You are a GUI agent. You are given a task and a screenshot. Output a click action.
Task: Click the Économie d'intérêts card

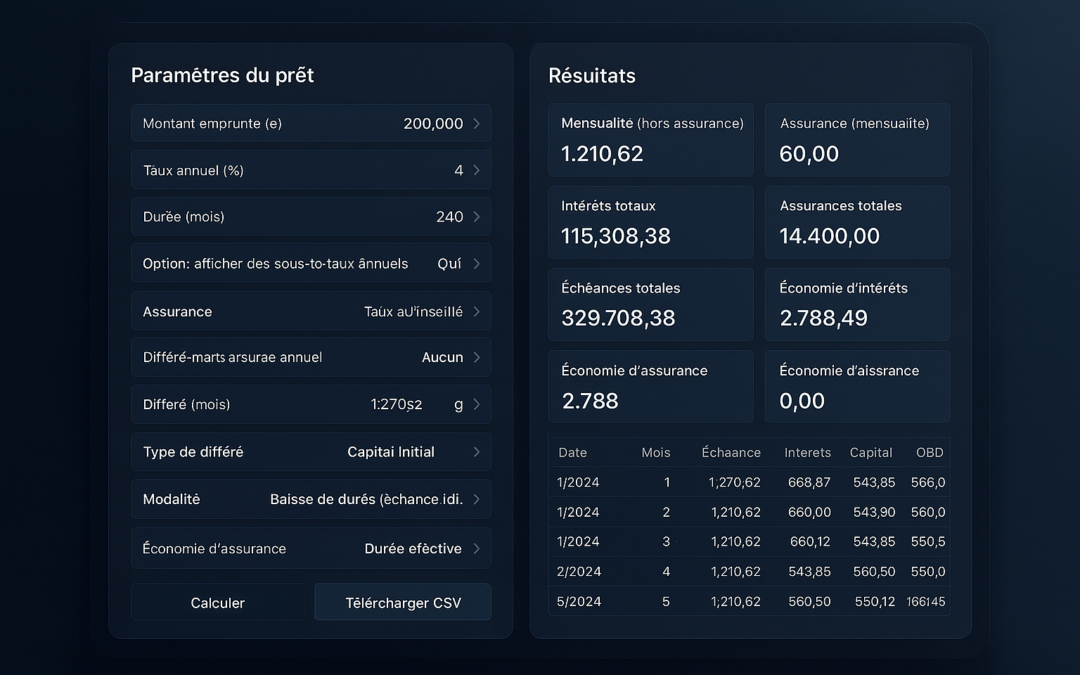pyautogui.click(x=857, y=304)
